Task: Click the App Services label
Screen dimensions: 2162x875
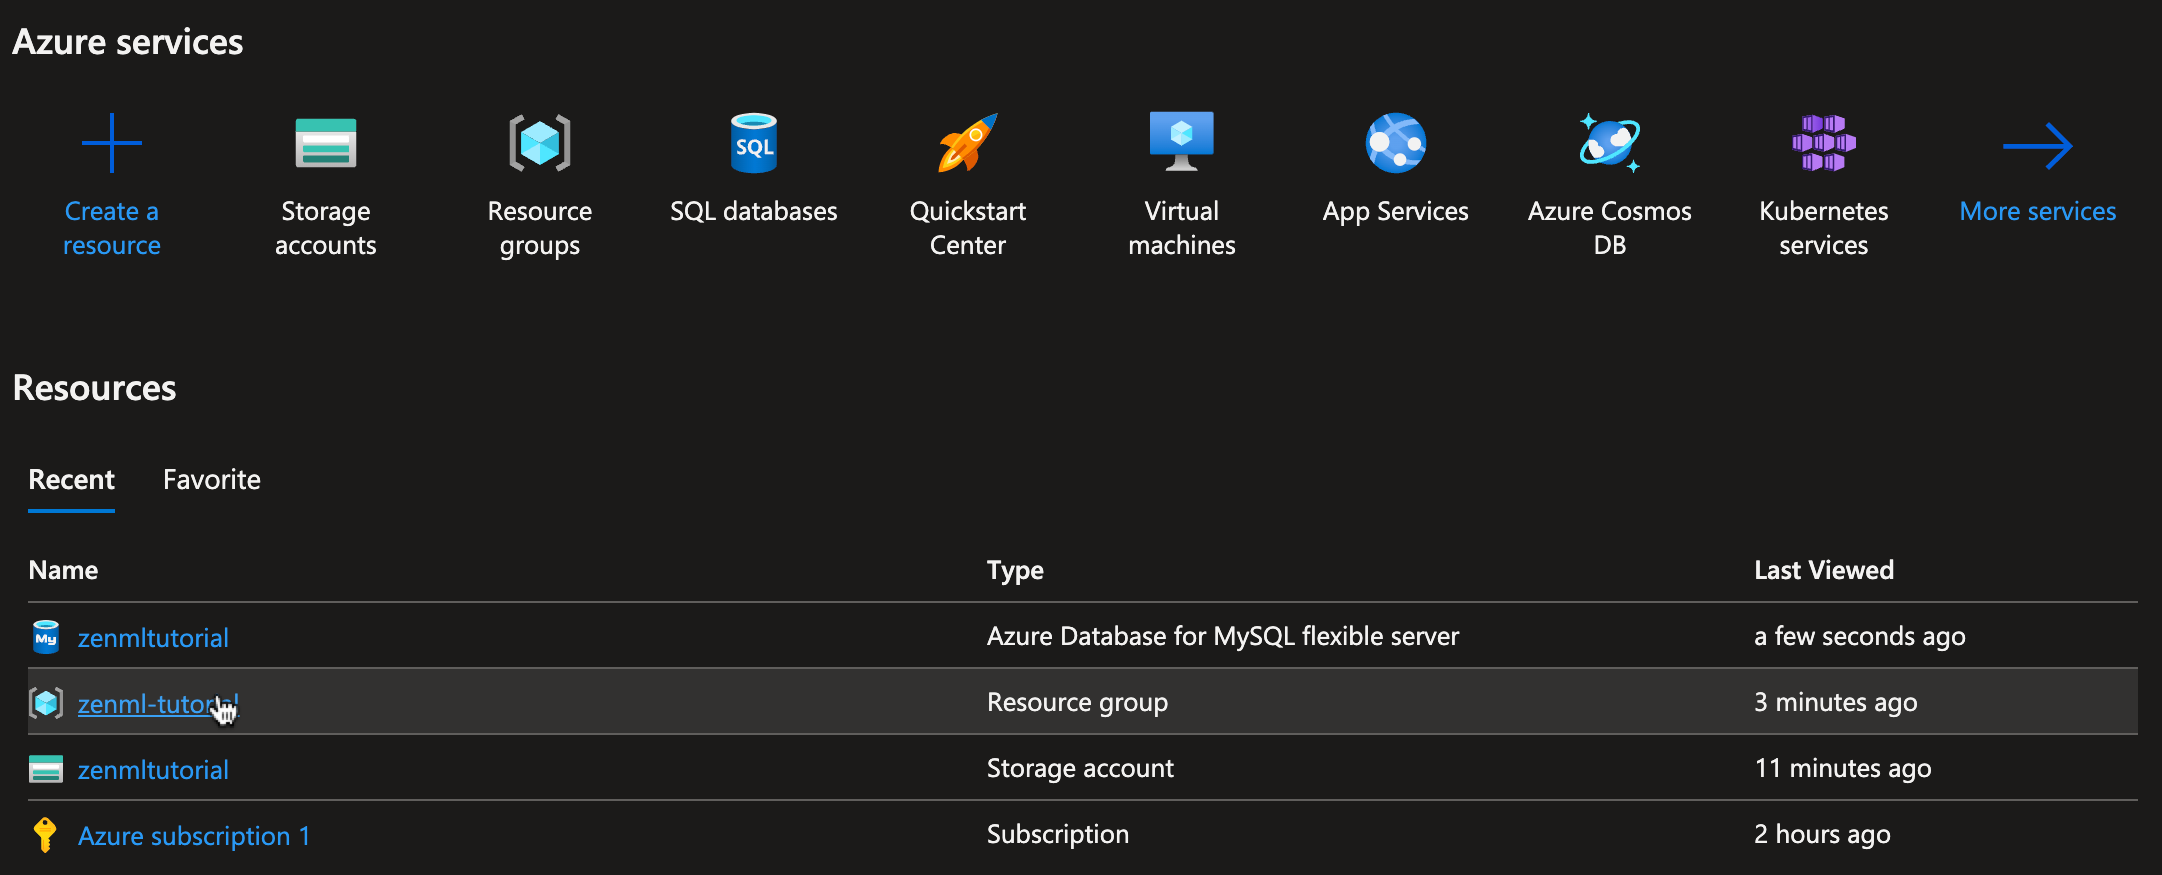Action: pyautogui.click(x=1396, y=211)
